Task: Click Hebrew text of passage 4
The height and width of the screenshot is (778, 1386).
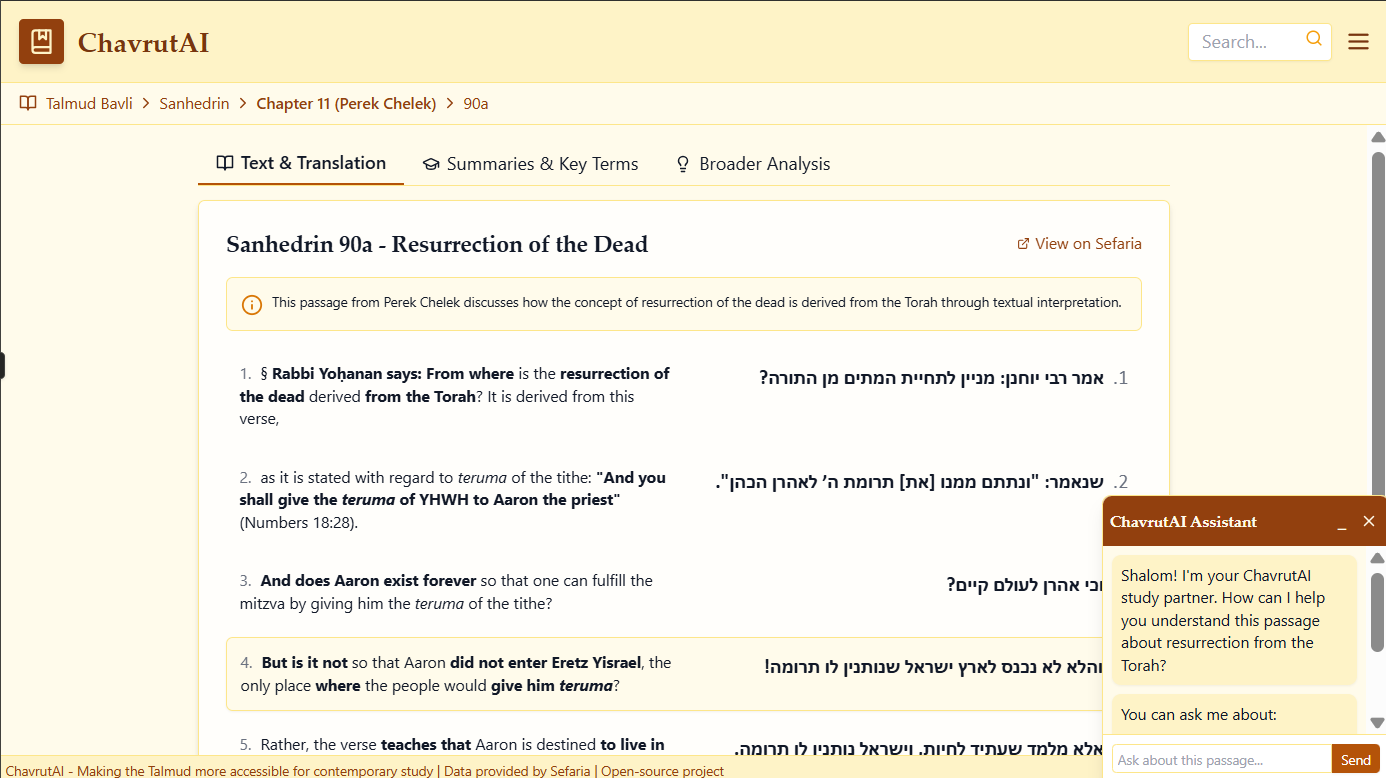Action: pos(934,667)
